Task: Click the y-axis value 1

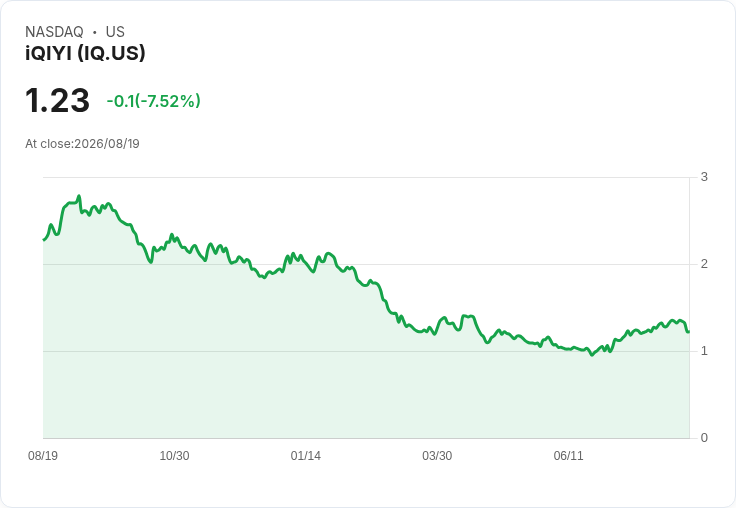Action: click(x=704, y=351)
